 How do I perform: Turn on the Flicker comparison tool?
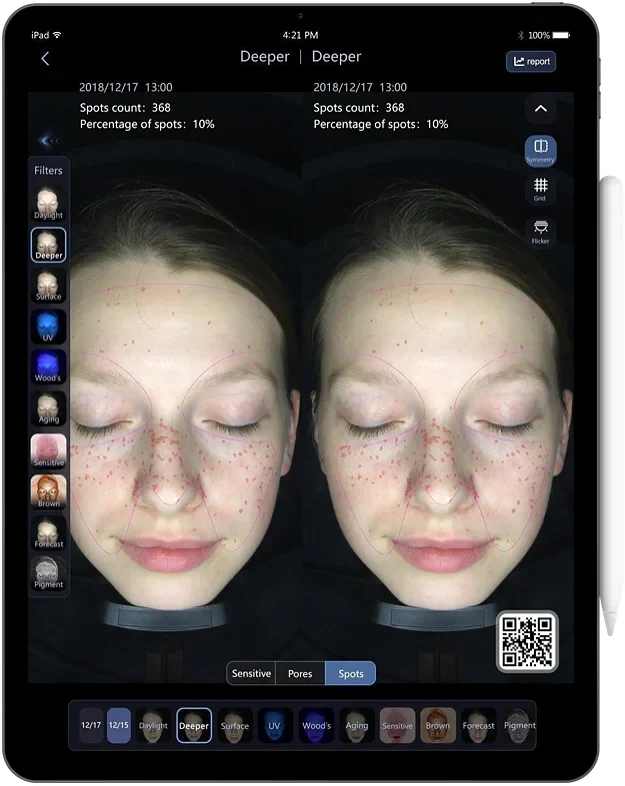(540, 232)
